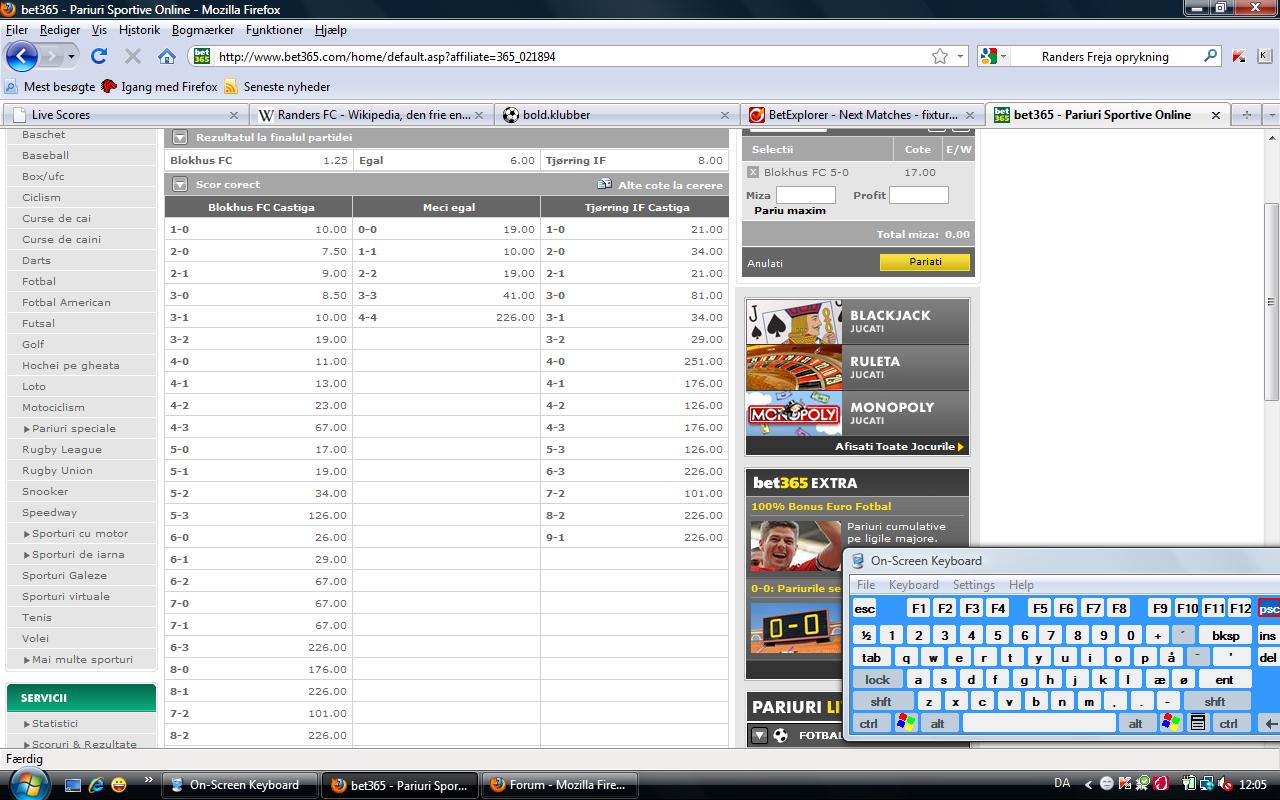Switch to the bold.klubber tab

click(x=617, y=115)
